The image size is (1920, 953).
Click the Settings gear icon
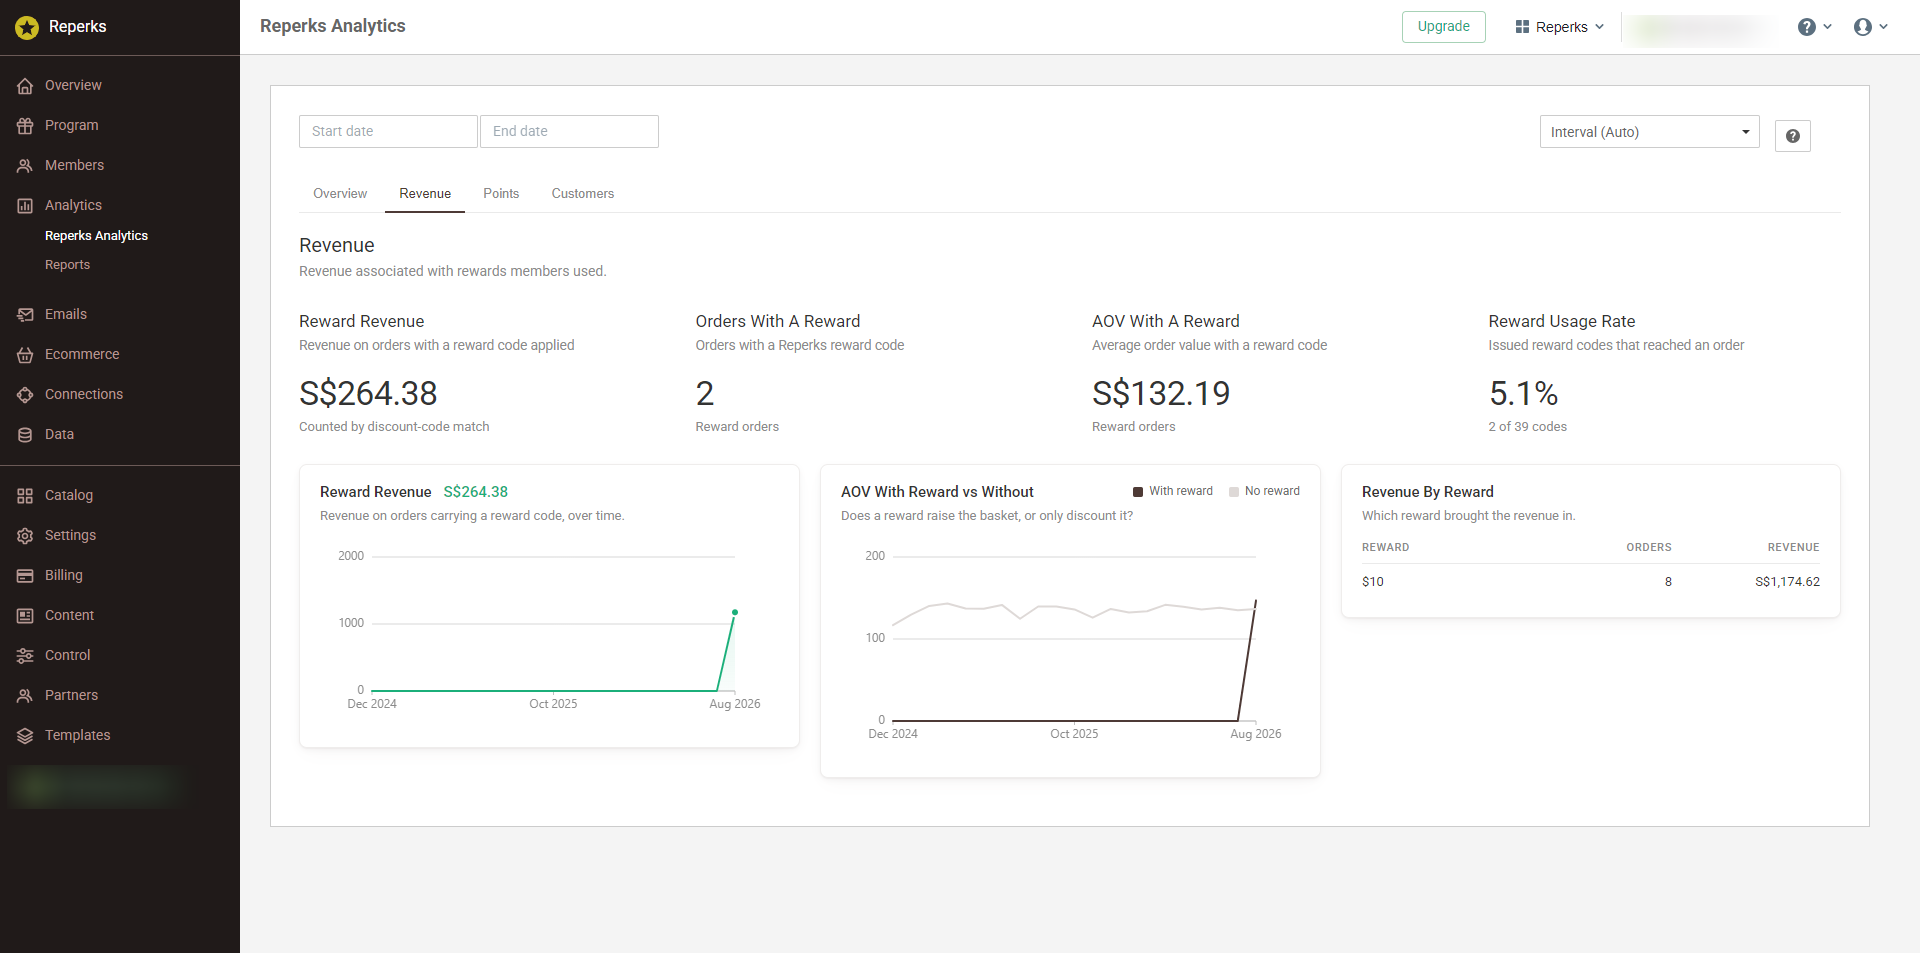pos(25,536)
